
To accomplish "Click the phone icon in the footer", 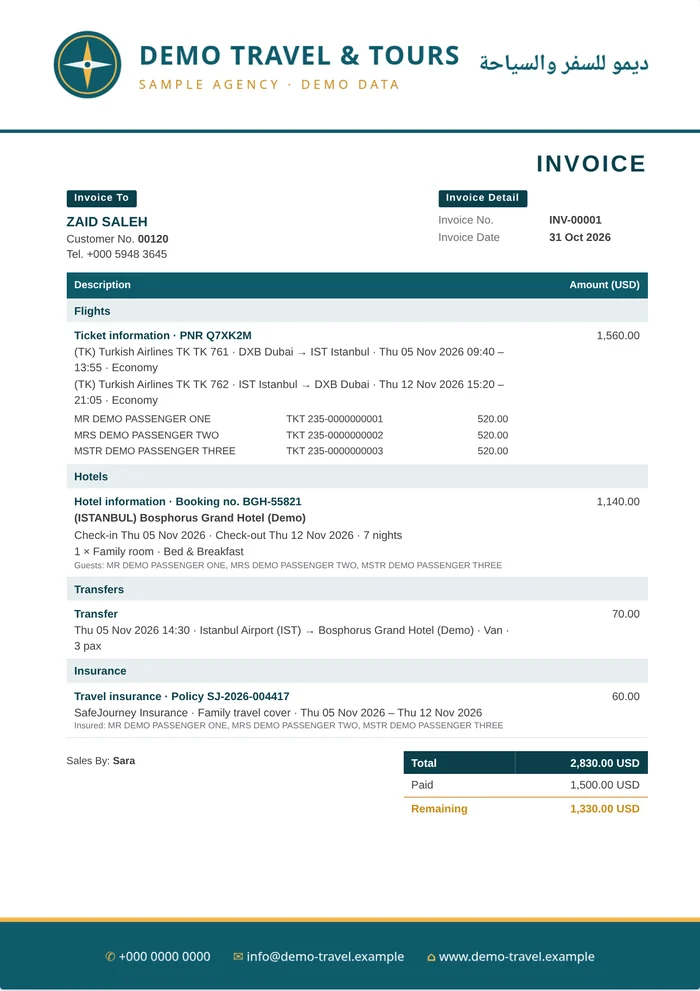I will [x=110, y=957].
